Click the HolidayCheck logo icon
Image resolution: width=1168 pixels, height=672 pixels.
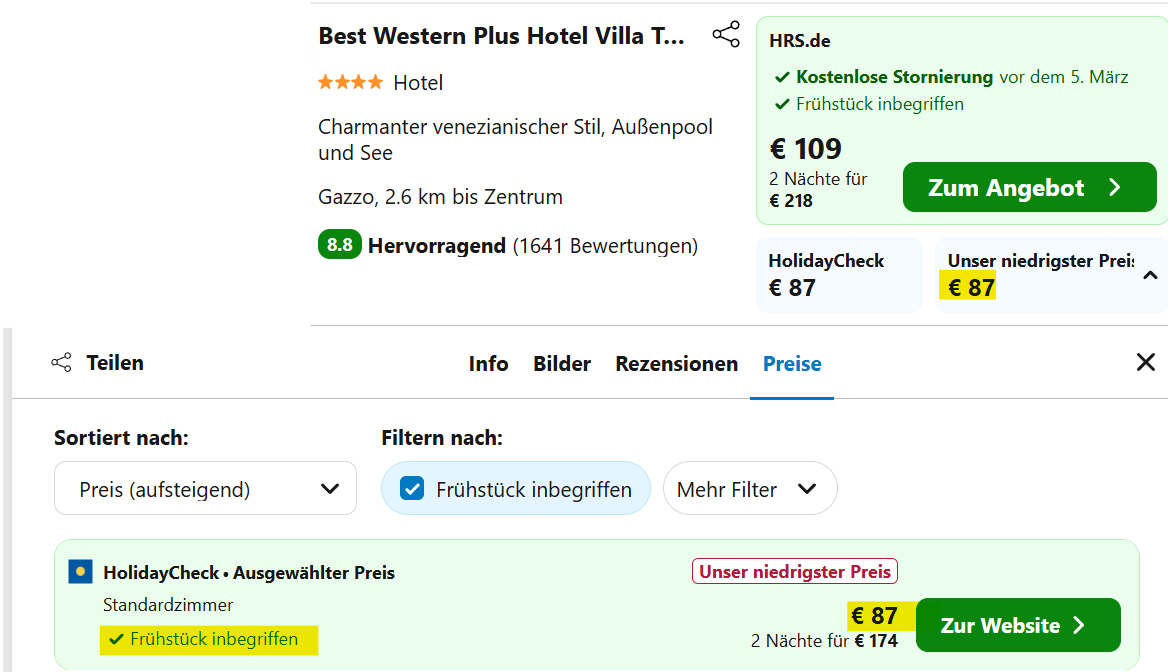click(x=80, y=572)
